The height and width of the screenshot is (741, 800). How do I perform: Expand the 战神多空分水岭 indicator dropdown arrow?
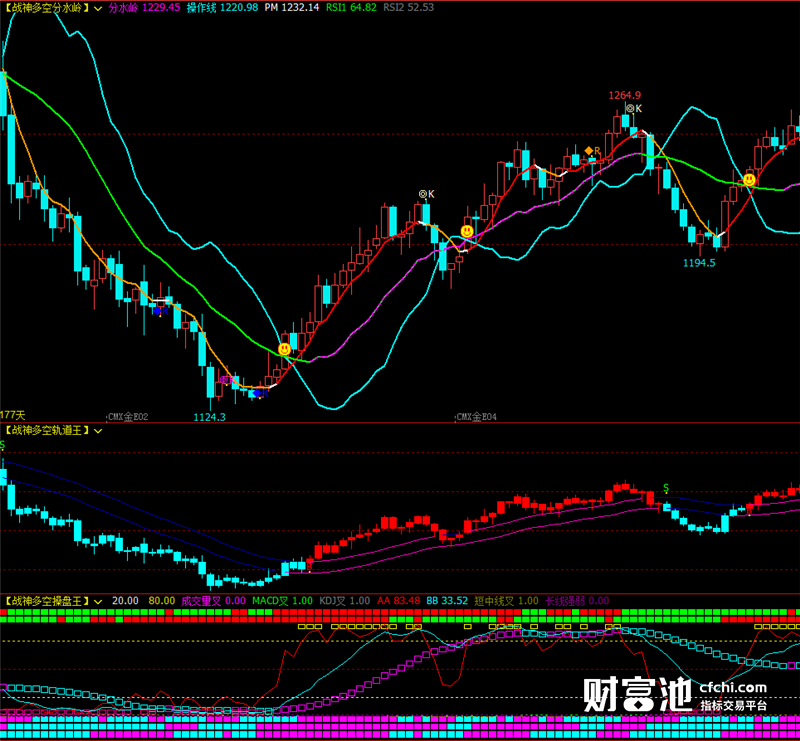tap(98, 8)
